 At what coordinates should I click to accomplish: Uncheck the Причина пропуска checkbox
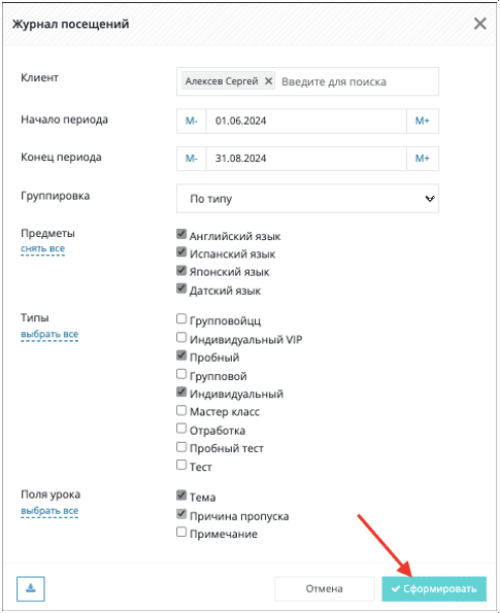[181, 513]
